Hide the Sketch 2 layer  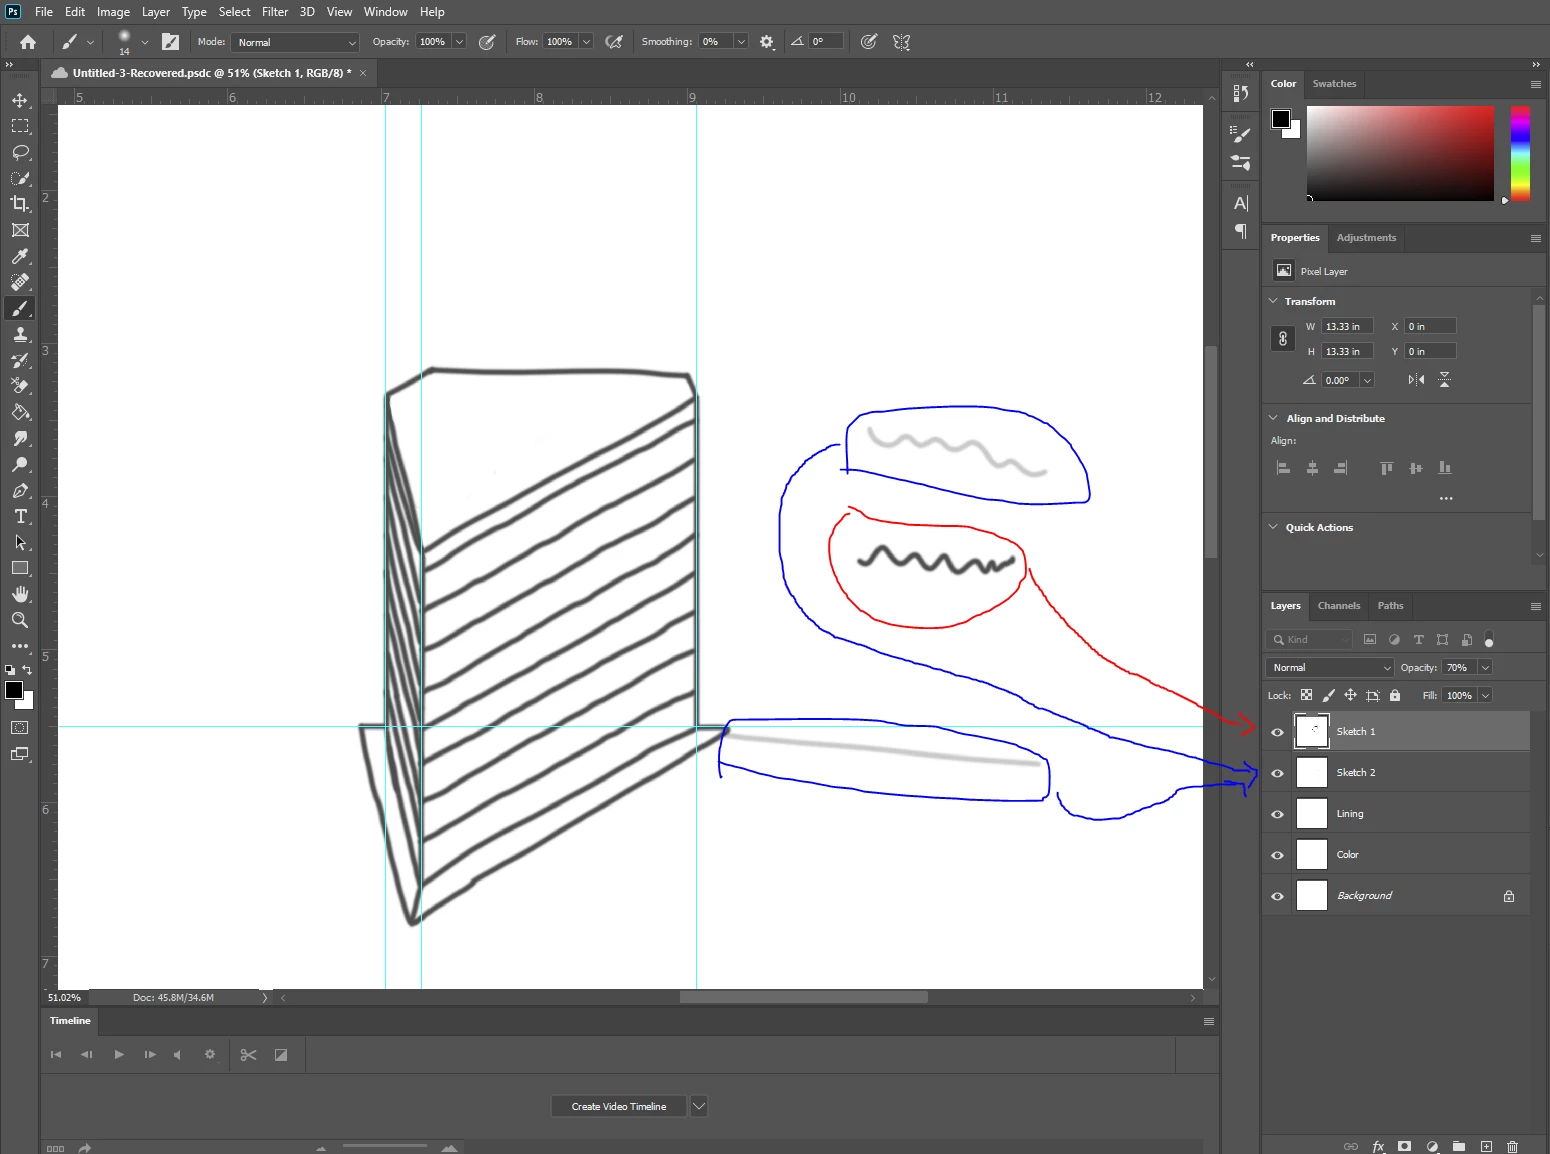[1277, 773]
